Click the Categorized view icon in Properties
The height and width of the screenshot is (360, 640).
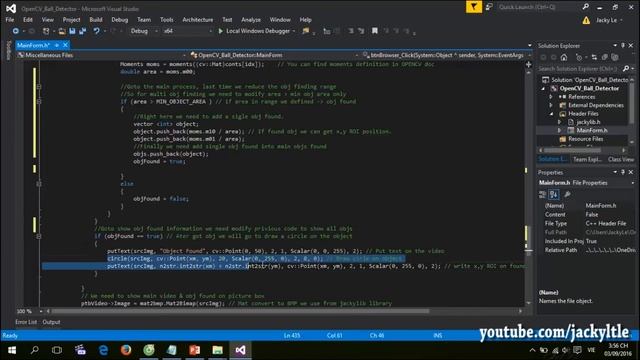542,194
